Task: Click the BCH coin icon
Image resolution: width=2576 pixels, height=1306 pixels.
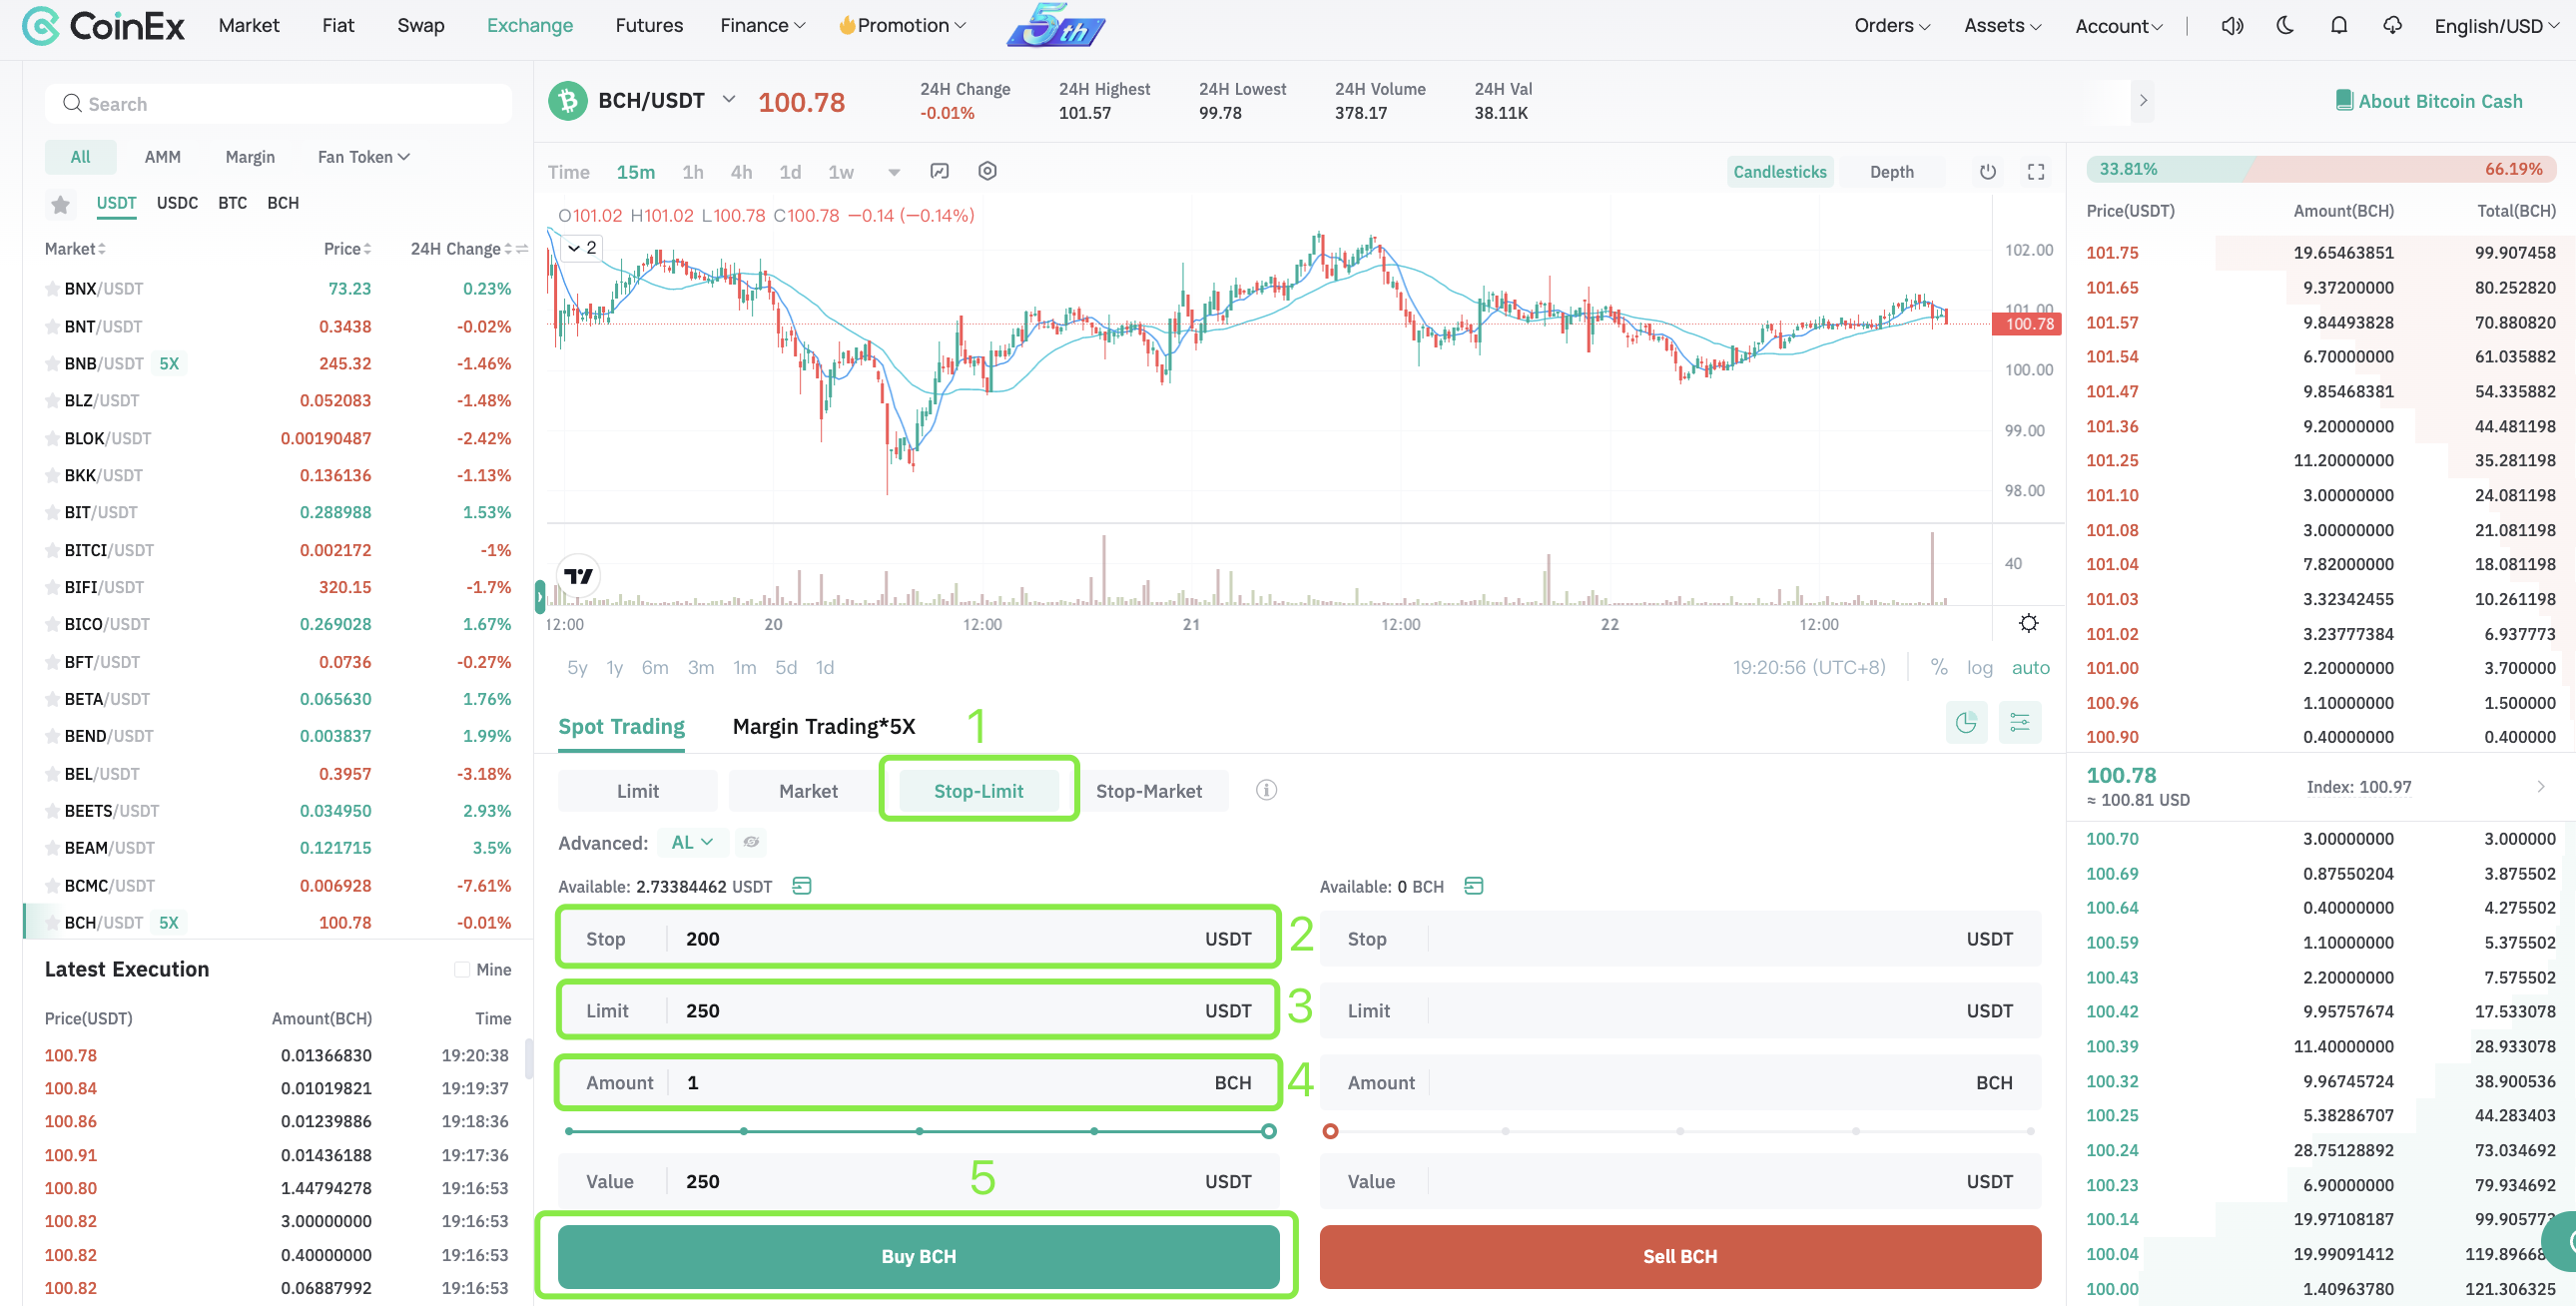Action: [x=568, y=101]
